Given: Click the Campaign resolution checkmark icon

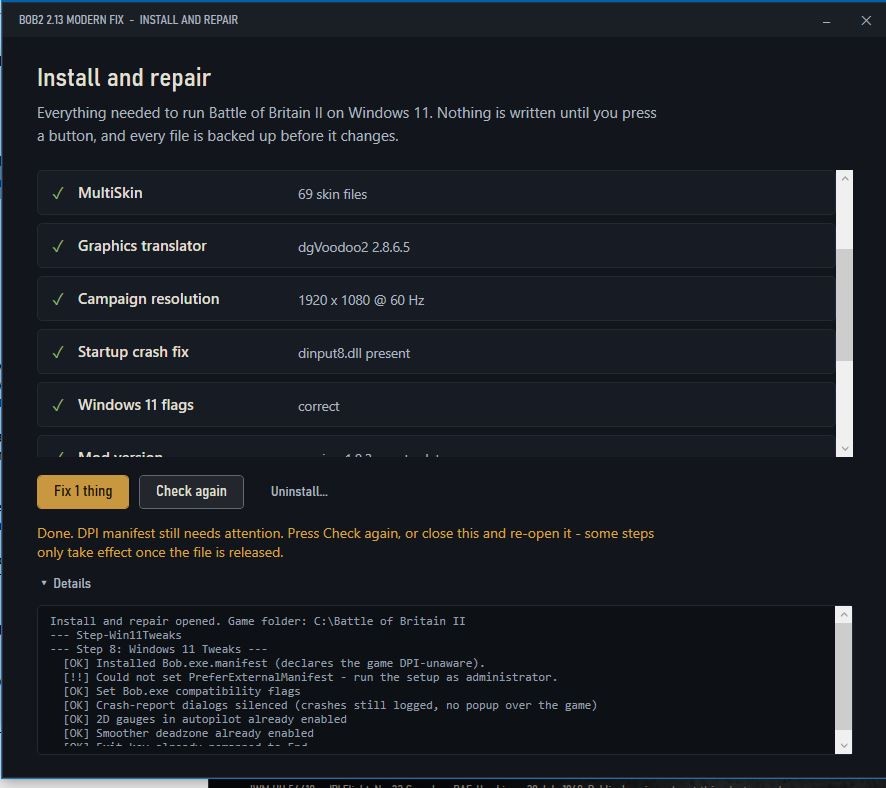Looking at the screenshot, I should pyautogui.click(x=58, y=299).
